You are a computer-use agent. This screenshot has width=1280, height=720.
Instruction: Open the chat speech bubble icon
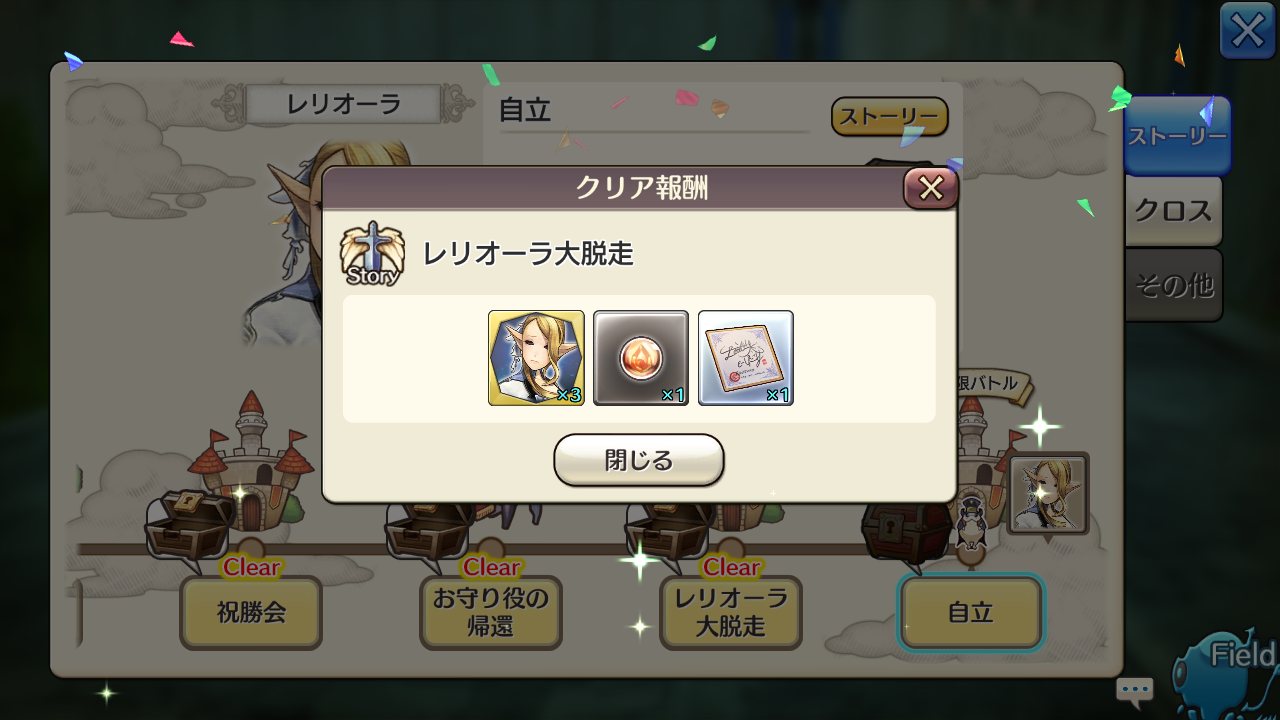[1135, 690]
